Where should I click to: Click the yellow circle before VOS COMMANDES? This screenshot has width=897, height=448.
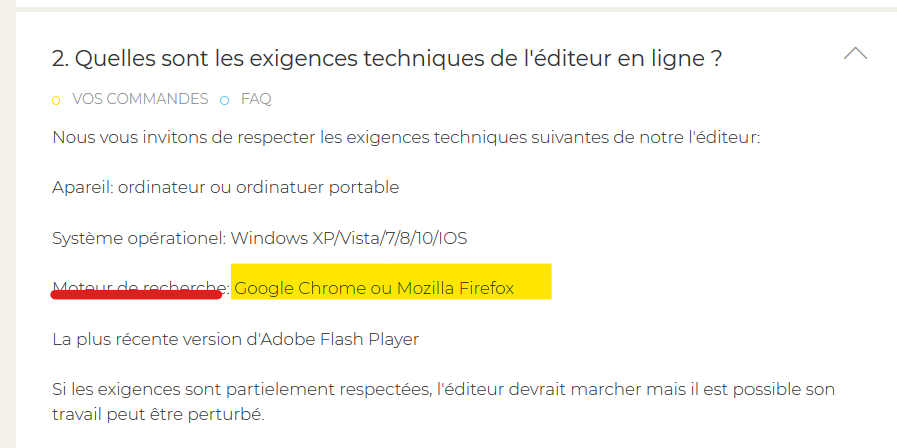57,100
